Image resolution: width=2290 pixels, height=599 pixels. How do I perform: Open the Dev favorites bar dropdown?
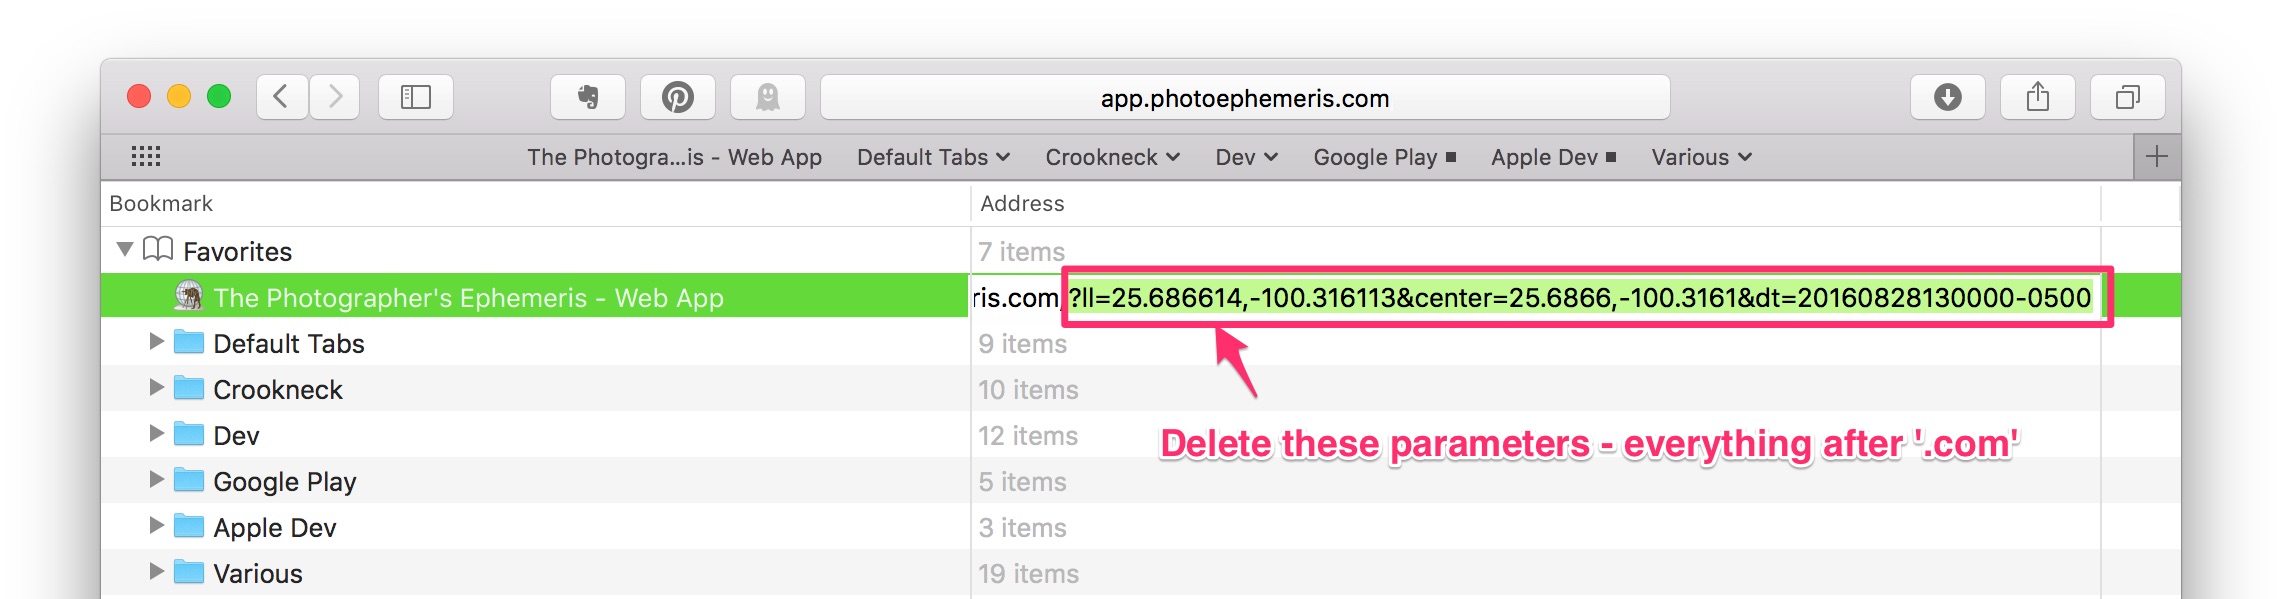(x=1247, y=157)
